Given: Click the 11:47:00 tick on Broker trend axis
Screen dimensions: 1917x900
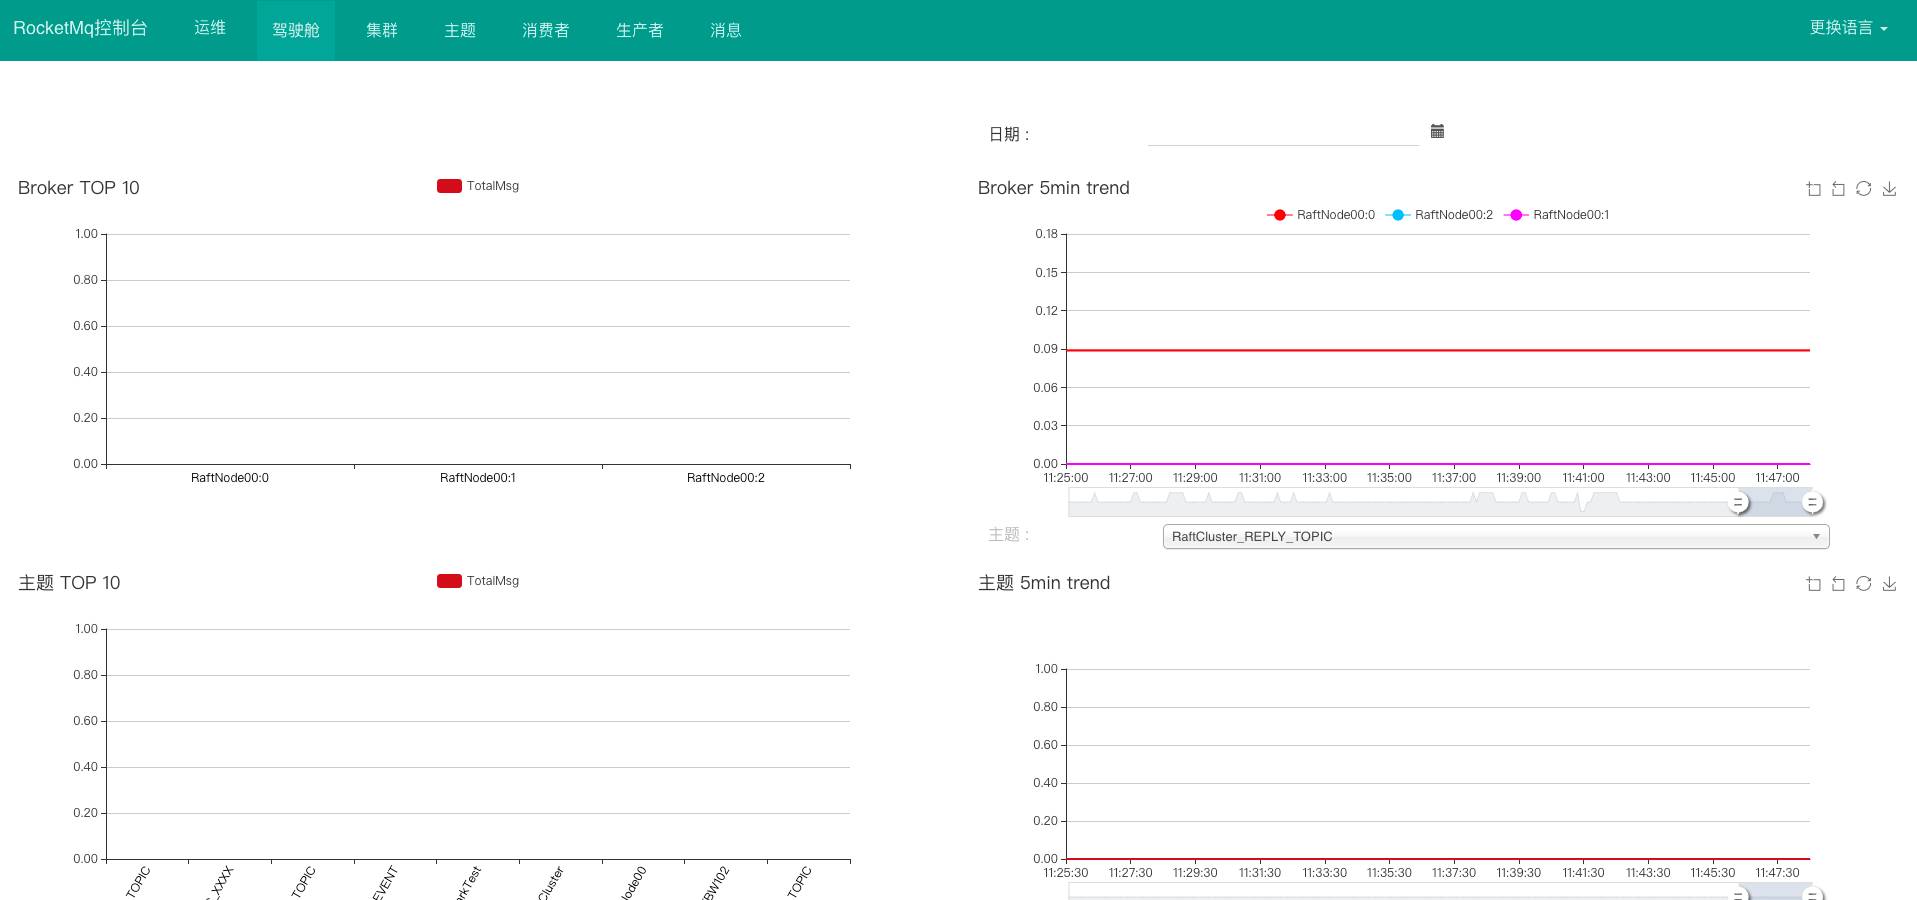Looking at the screenshot, I should click(x=1777, y=478).
